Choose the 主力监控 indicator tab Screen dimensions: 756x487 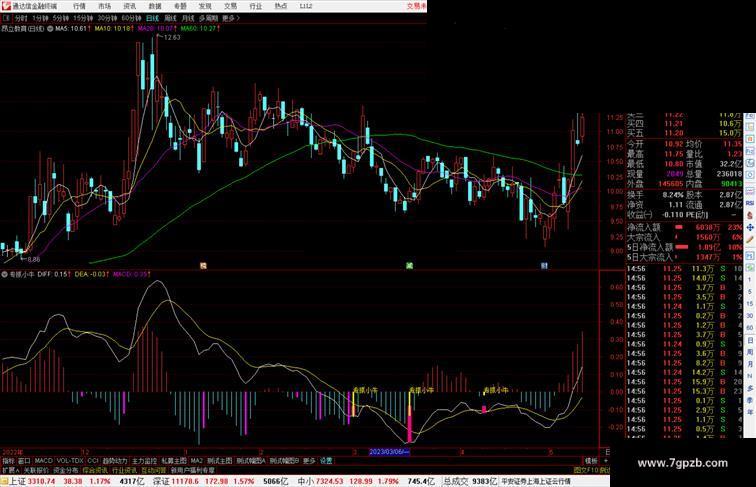[x=144, y=461]
